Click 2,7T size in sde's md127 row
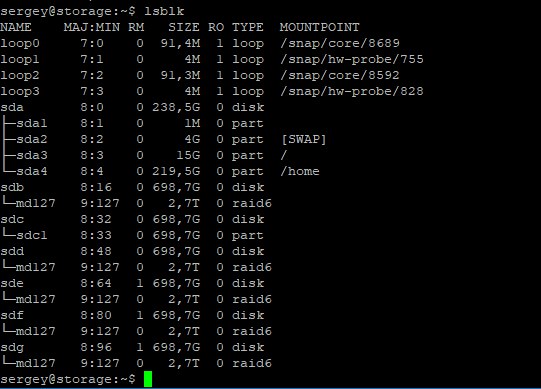The image size is (541, 389). click(184, 299)
